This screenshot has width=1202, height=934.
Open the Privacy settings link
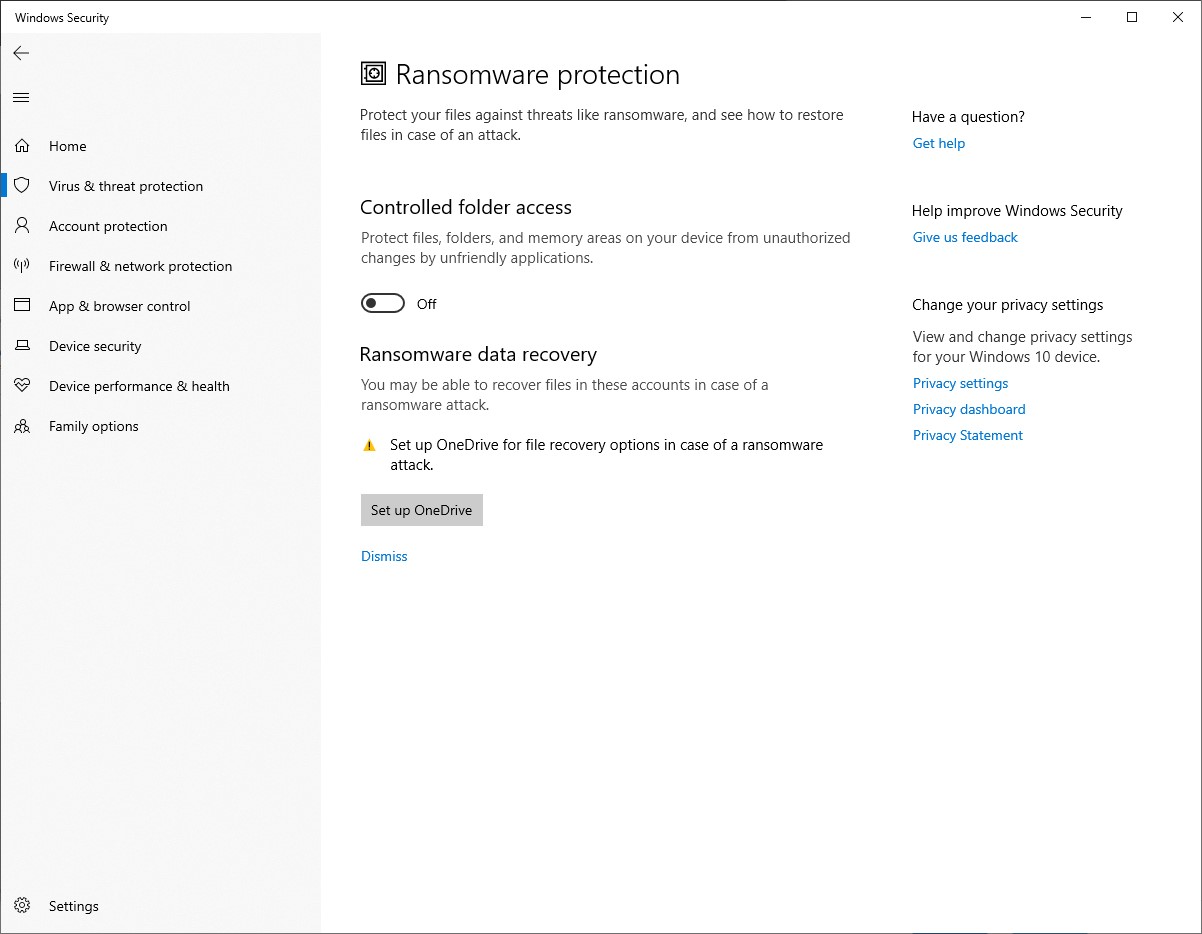960,383
